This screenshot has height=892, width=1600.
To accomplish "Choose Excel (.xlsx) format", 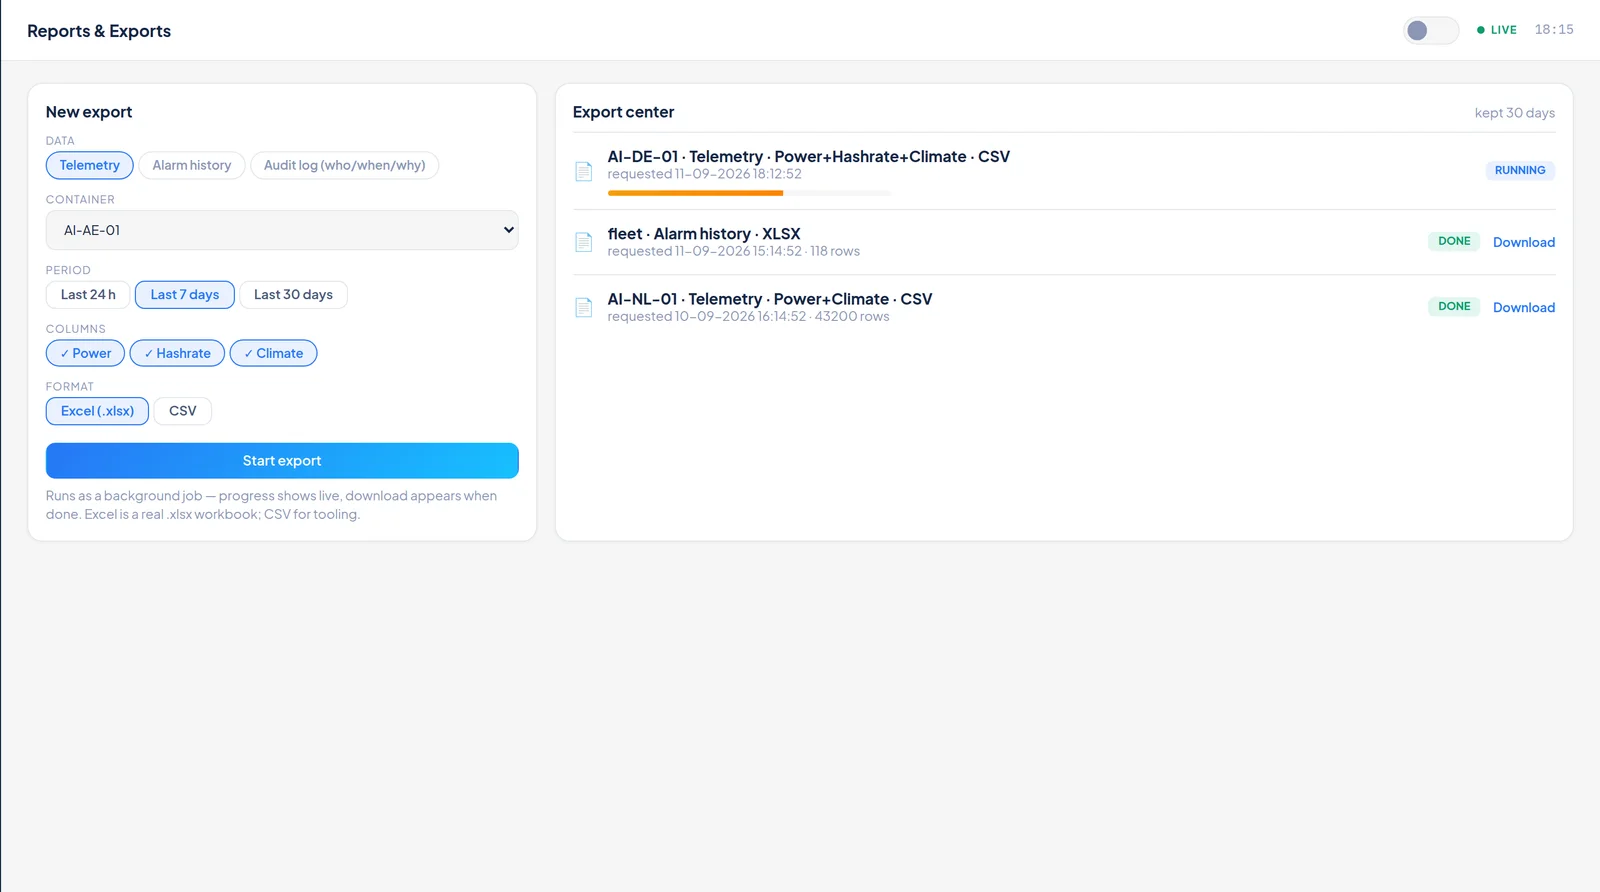I will point(97,411).
